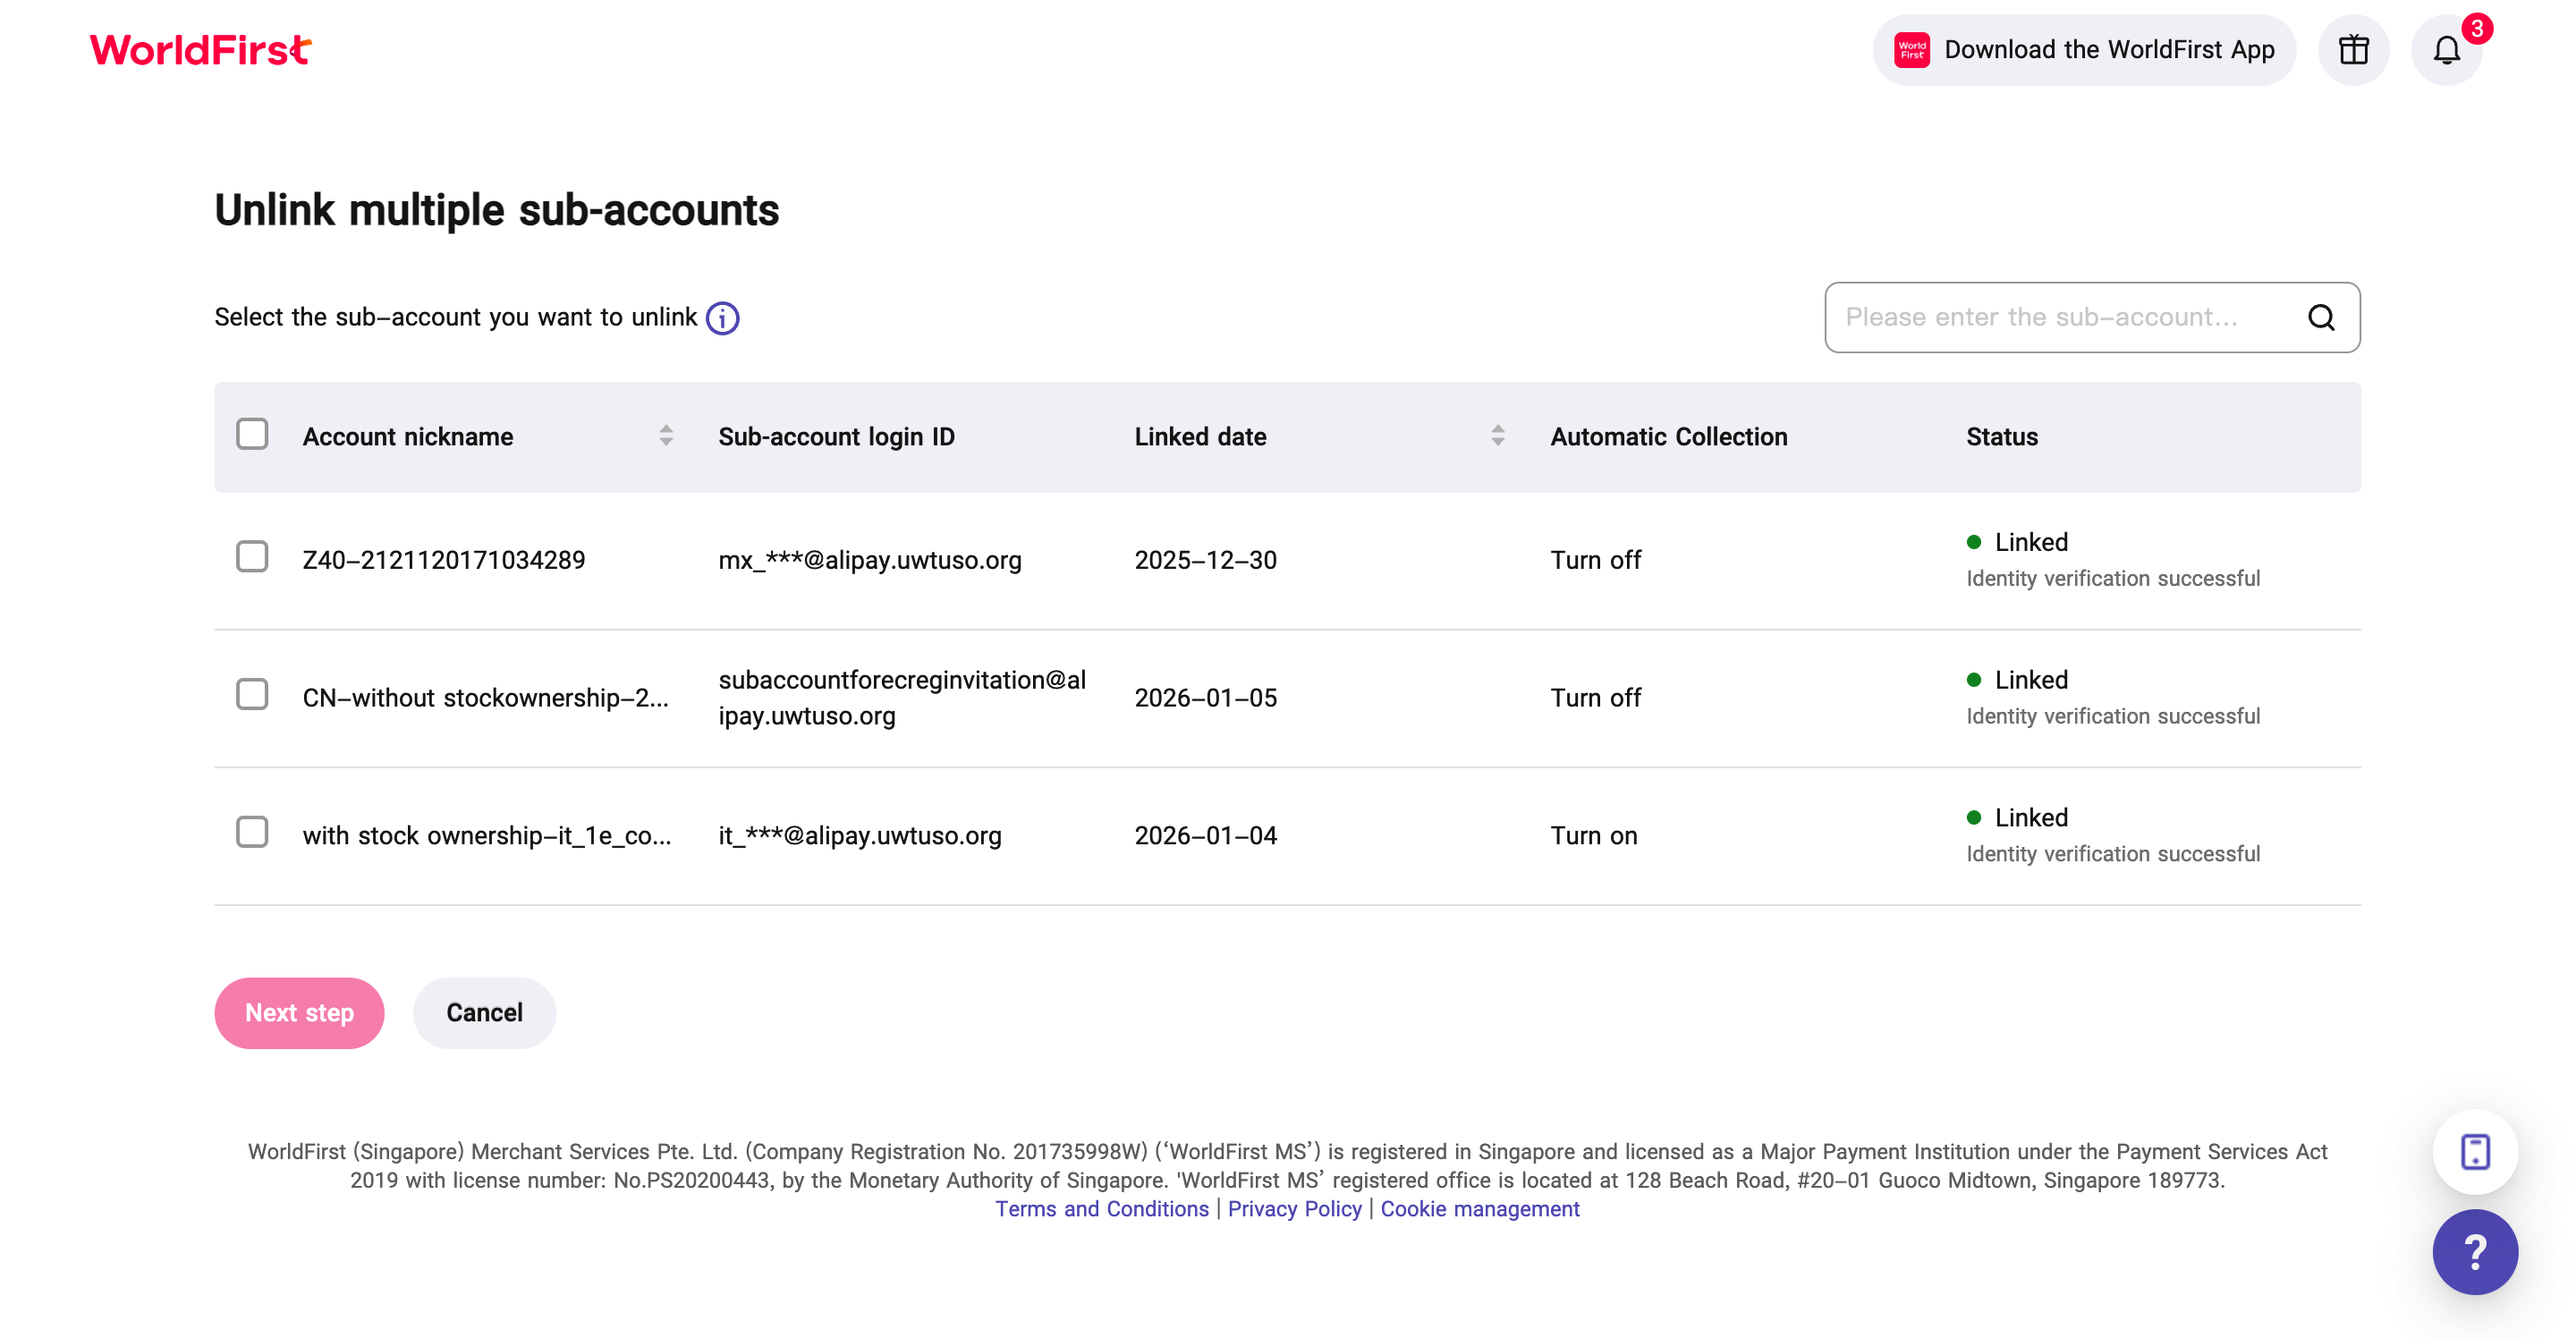Screen dimensions: 2576x1338
Task: Open the Terms and Conditions link
Action: pyautogui.click(x=1101, y=1208)
